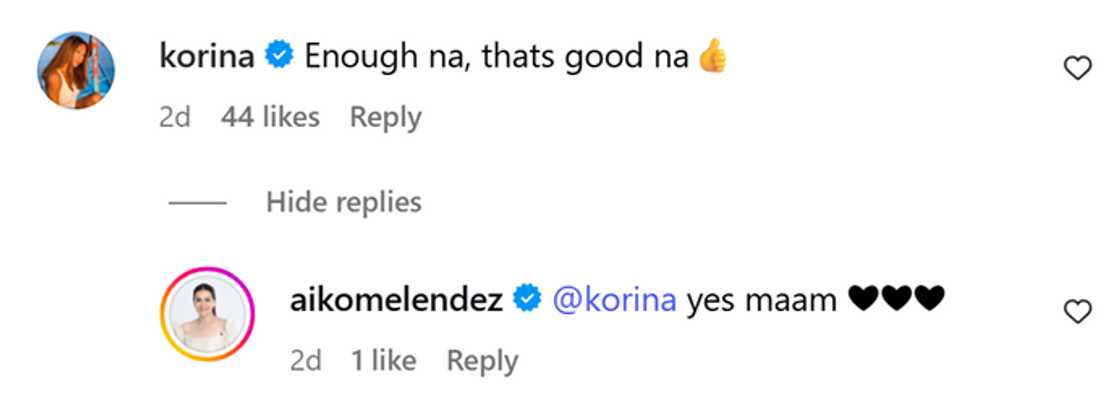View the 1 like on aikomelendez's reply
The image size is (1120, 401).
coord(383,361)
